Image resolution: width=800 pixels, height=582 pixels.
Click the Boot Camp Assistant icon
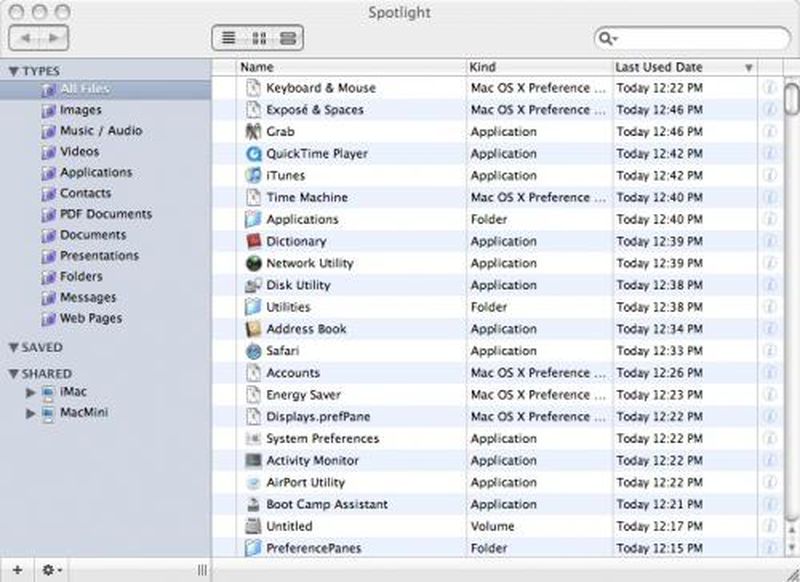pos(253,504)
